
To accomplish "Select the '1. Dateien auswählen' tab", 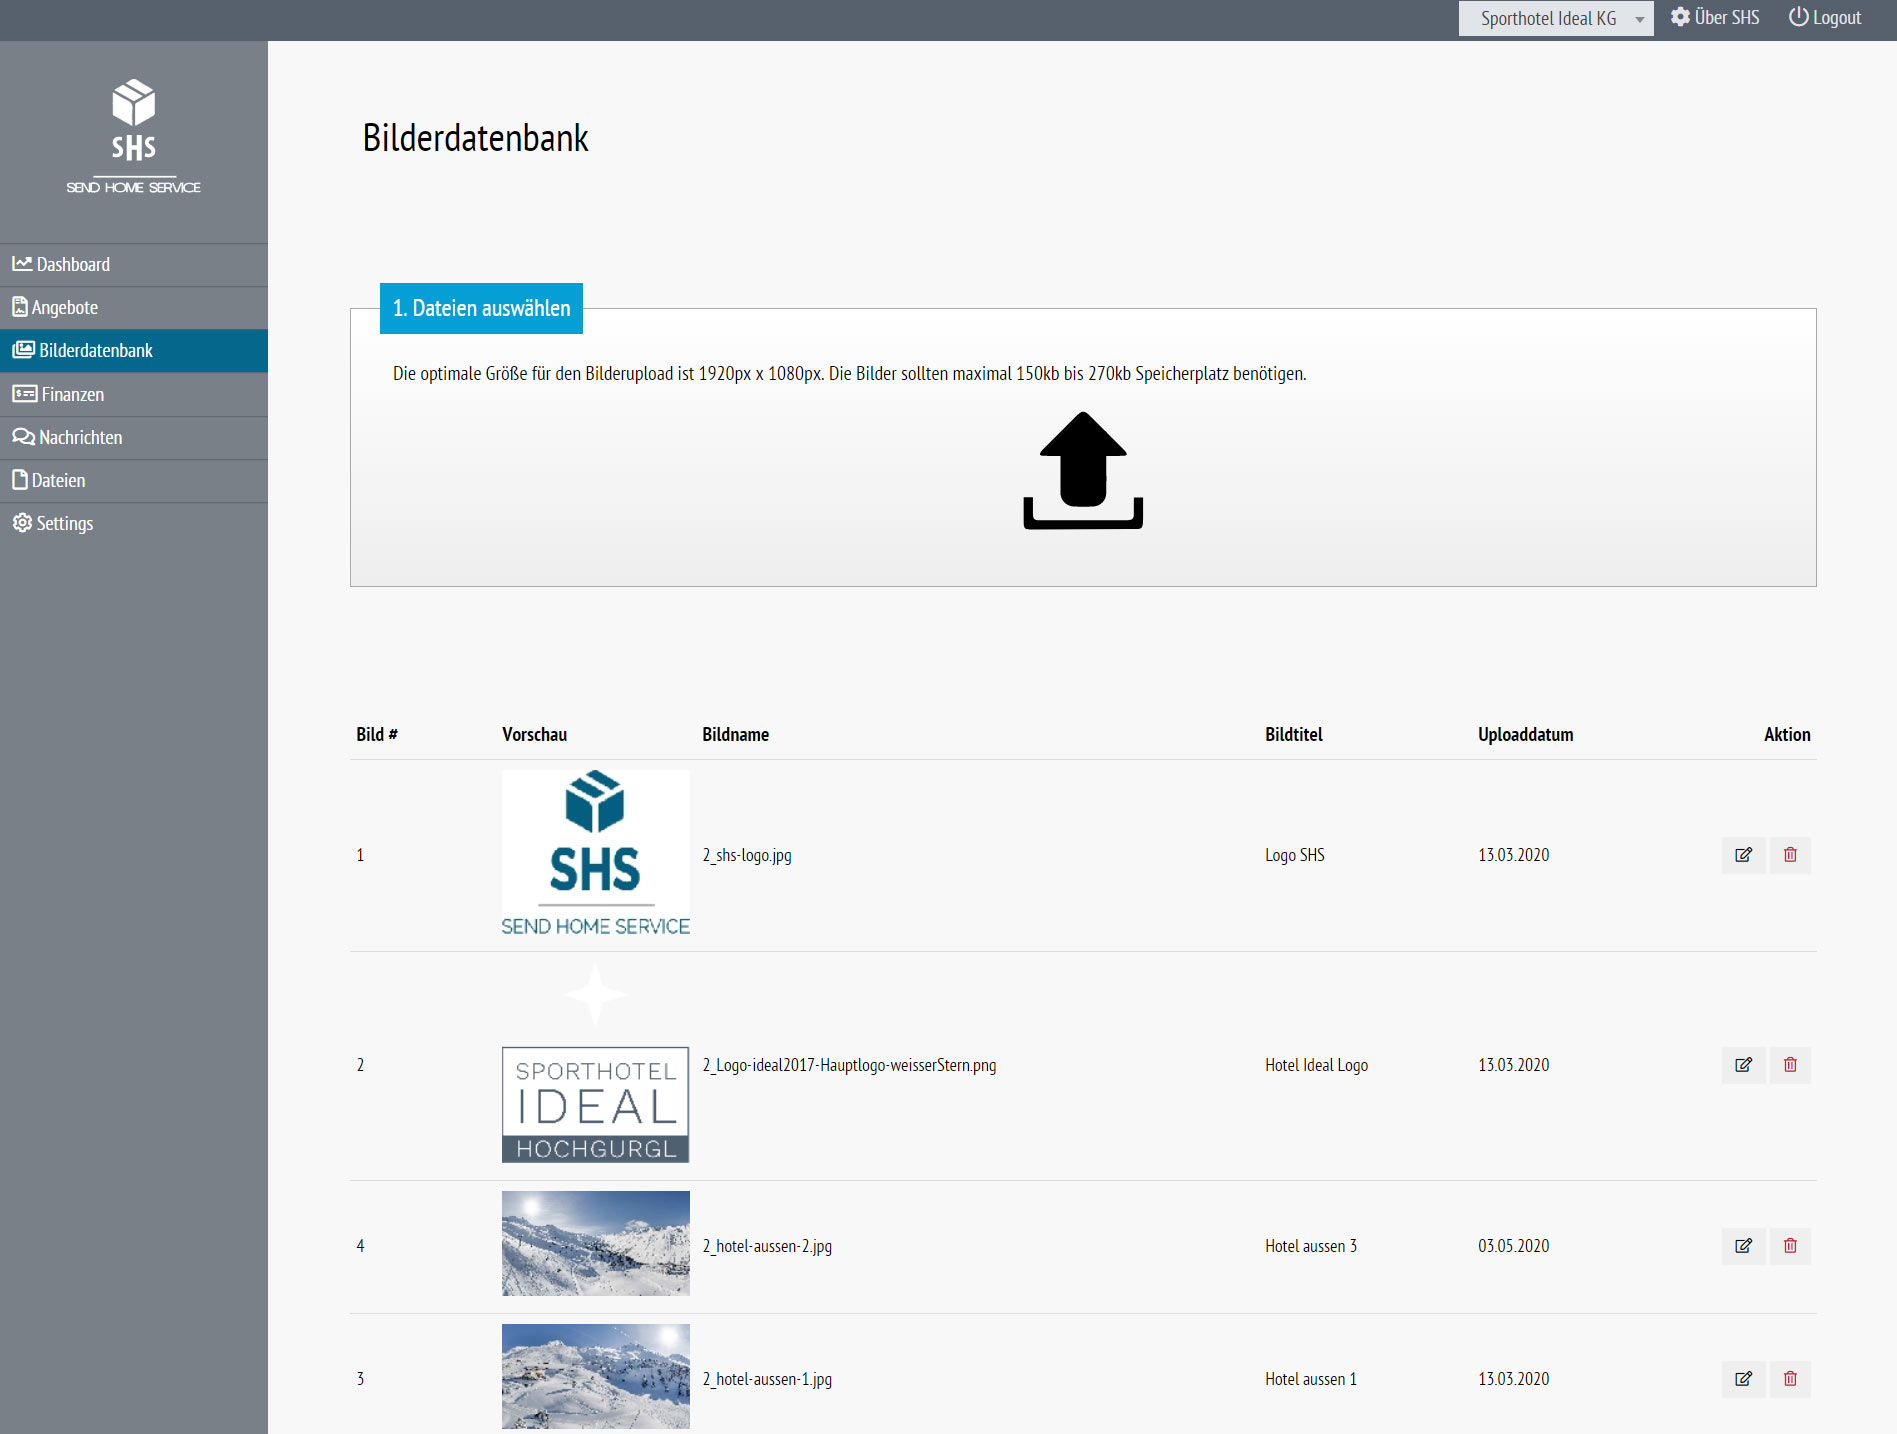I will point(481,308).
